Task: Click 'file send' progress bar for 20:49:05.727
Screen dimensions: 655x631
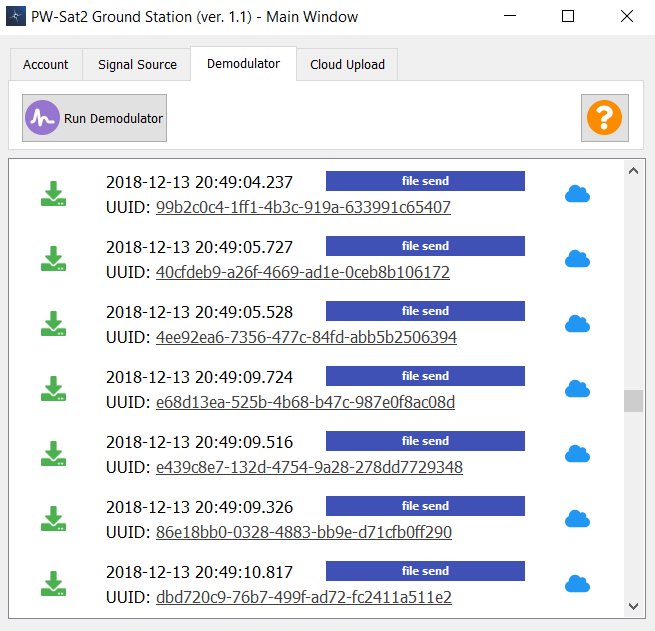Action: 425,246
